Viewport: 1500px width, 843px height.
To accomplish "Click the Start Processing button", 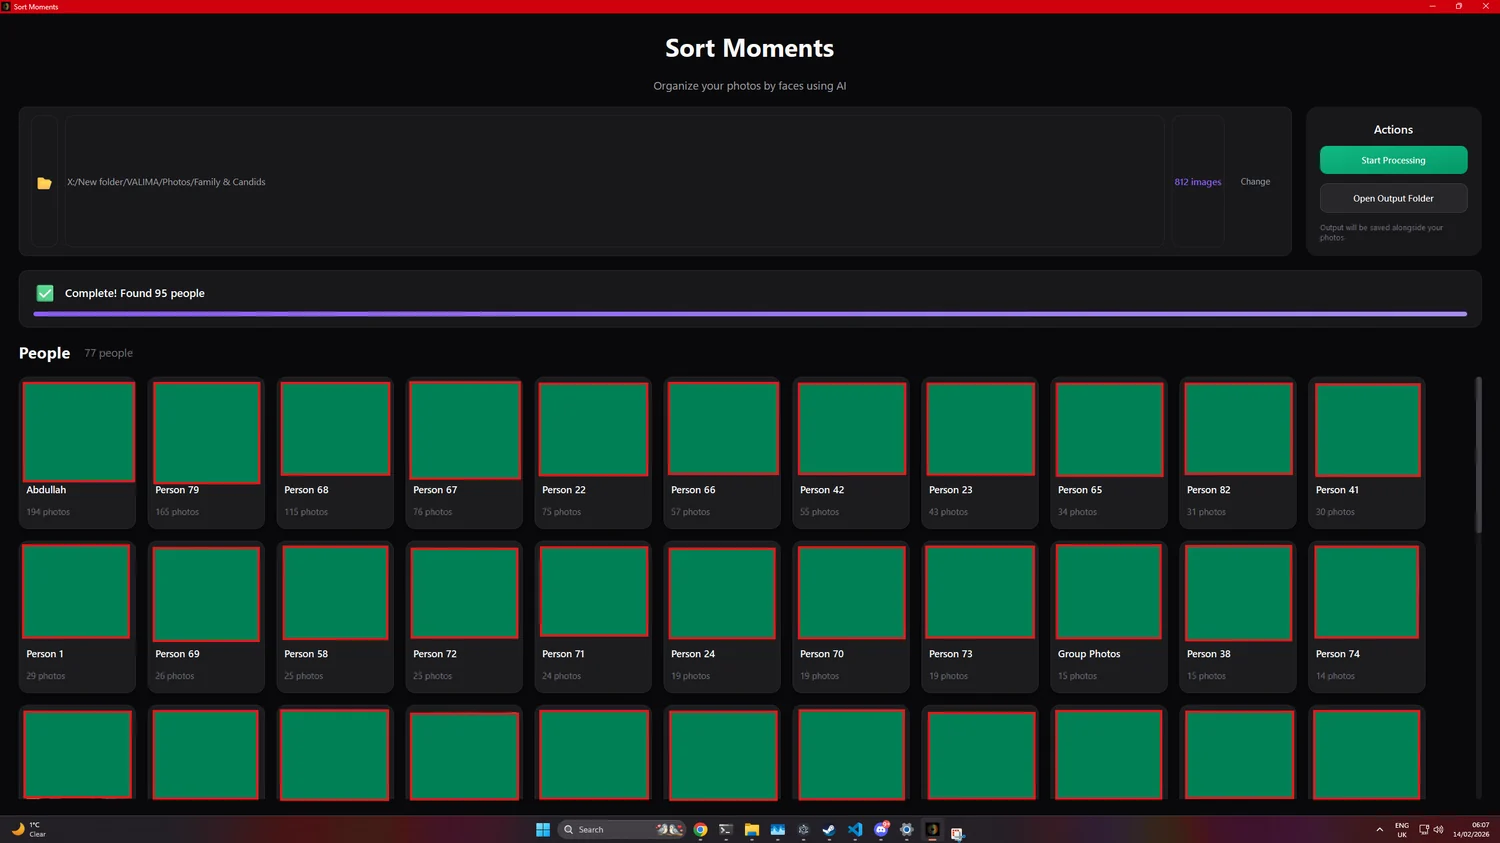I will (x=1393, y=160).
